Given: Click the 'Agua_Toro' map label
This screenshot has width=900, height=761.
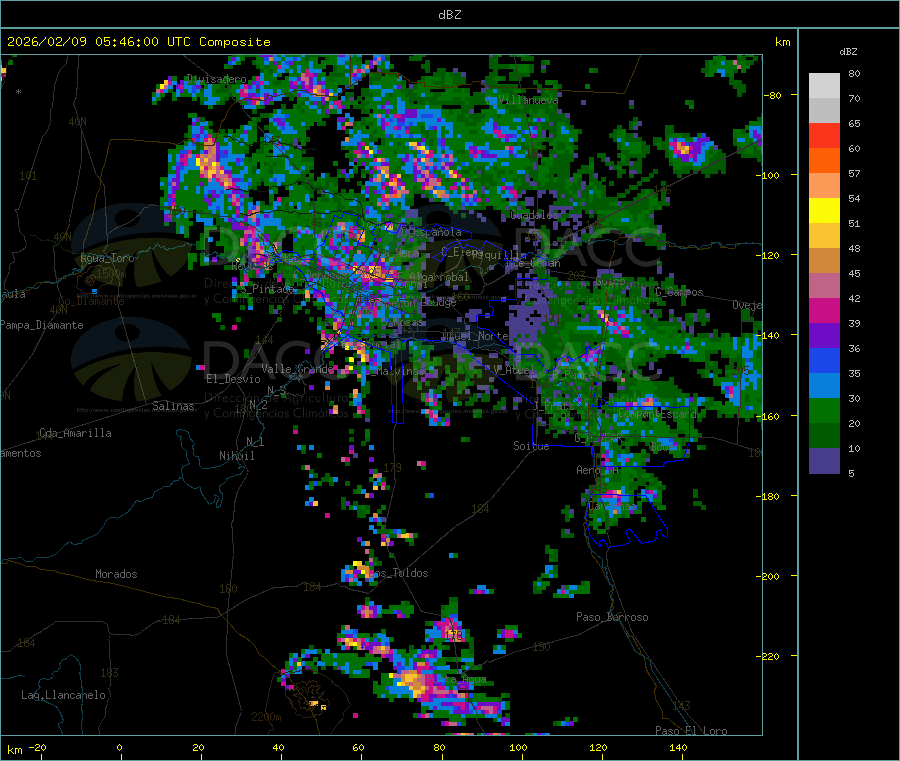Looking at the screenshot, I should [x=107, y=258].
